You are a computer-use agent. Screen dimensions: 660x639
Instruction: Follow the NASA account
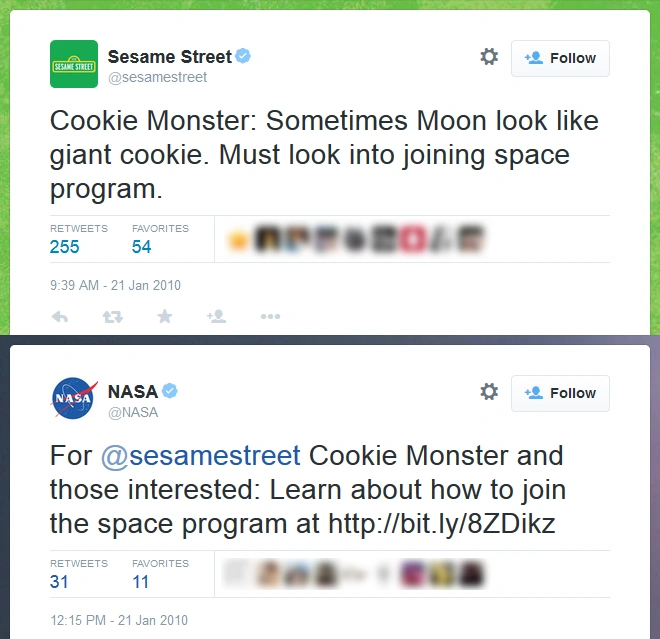(x=560, y=393)
